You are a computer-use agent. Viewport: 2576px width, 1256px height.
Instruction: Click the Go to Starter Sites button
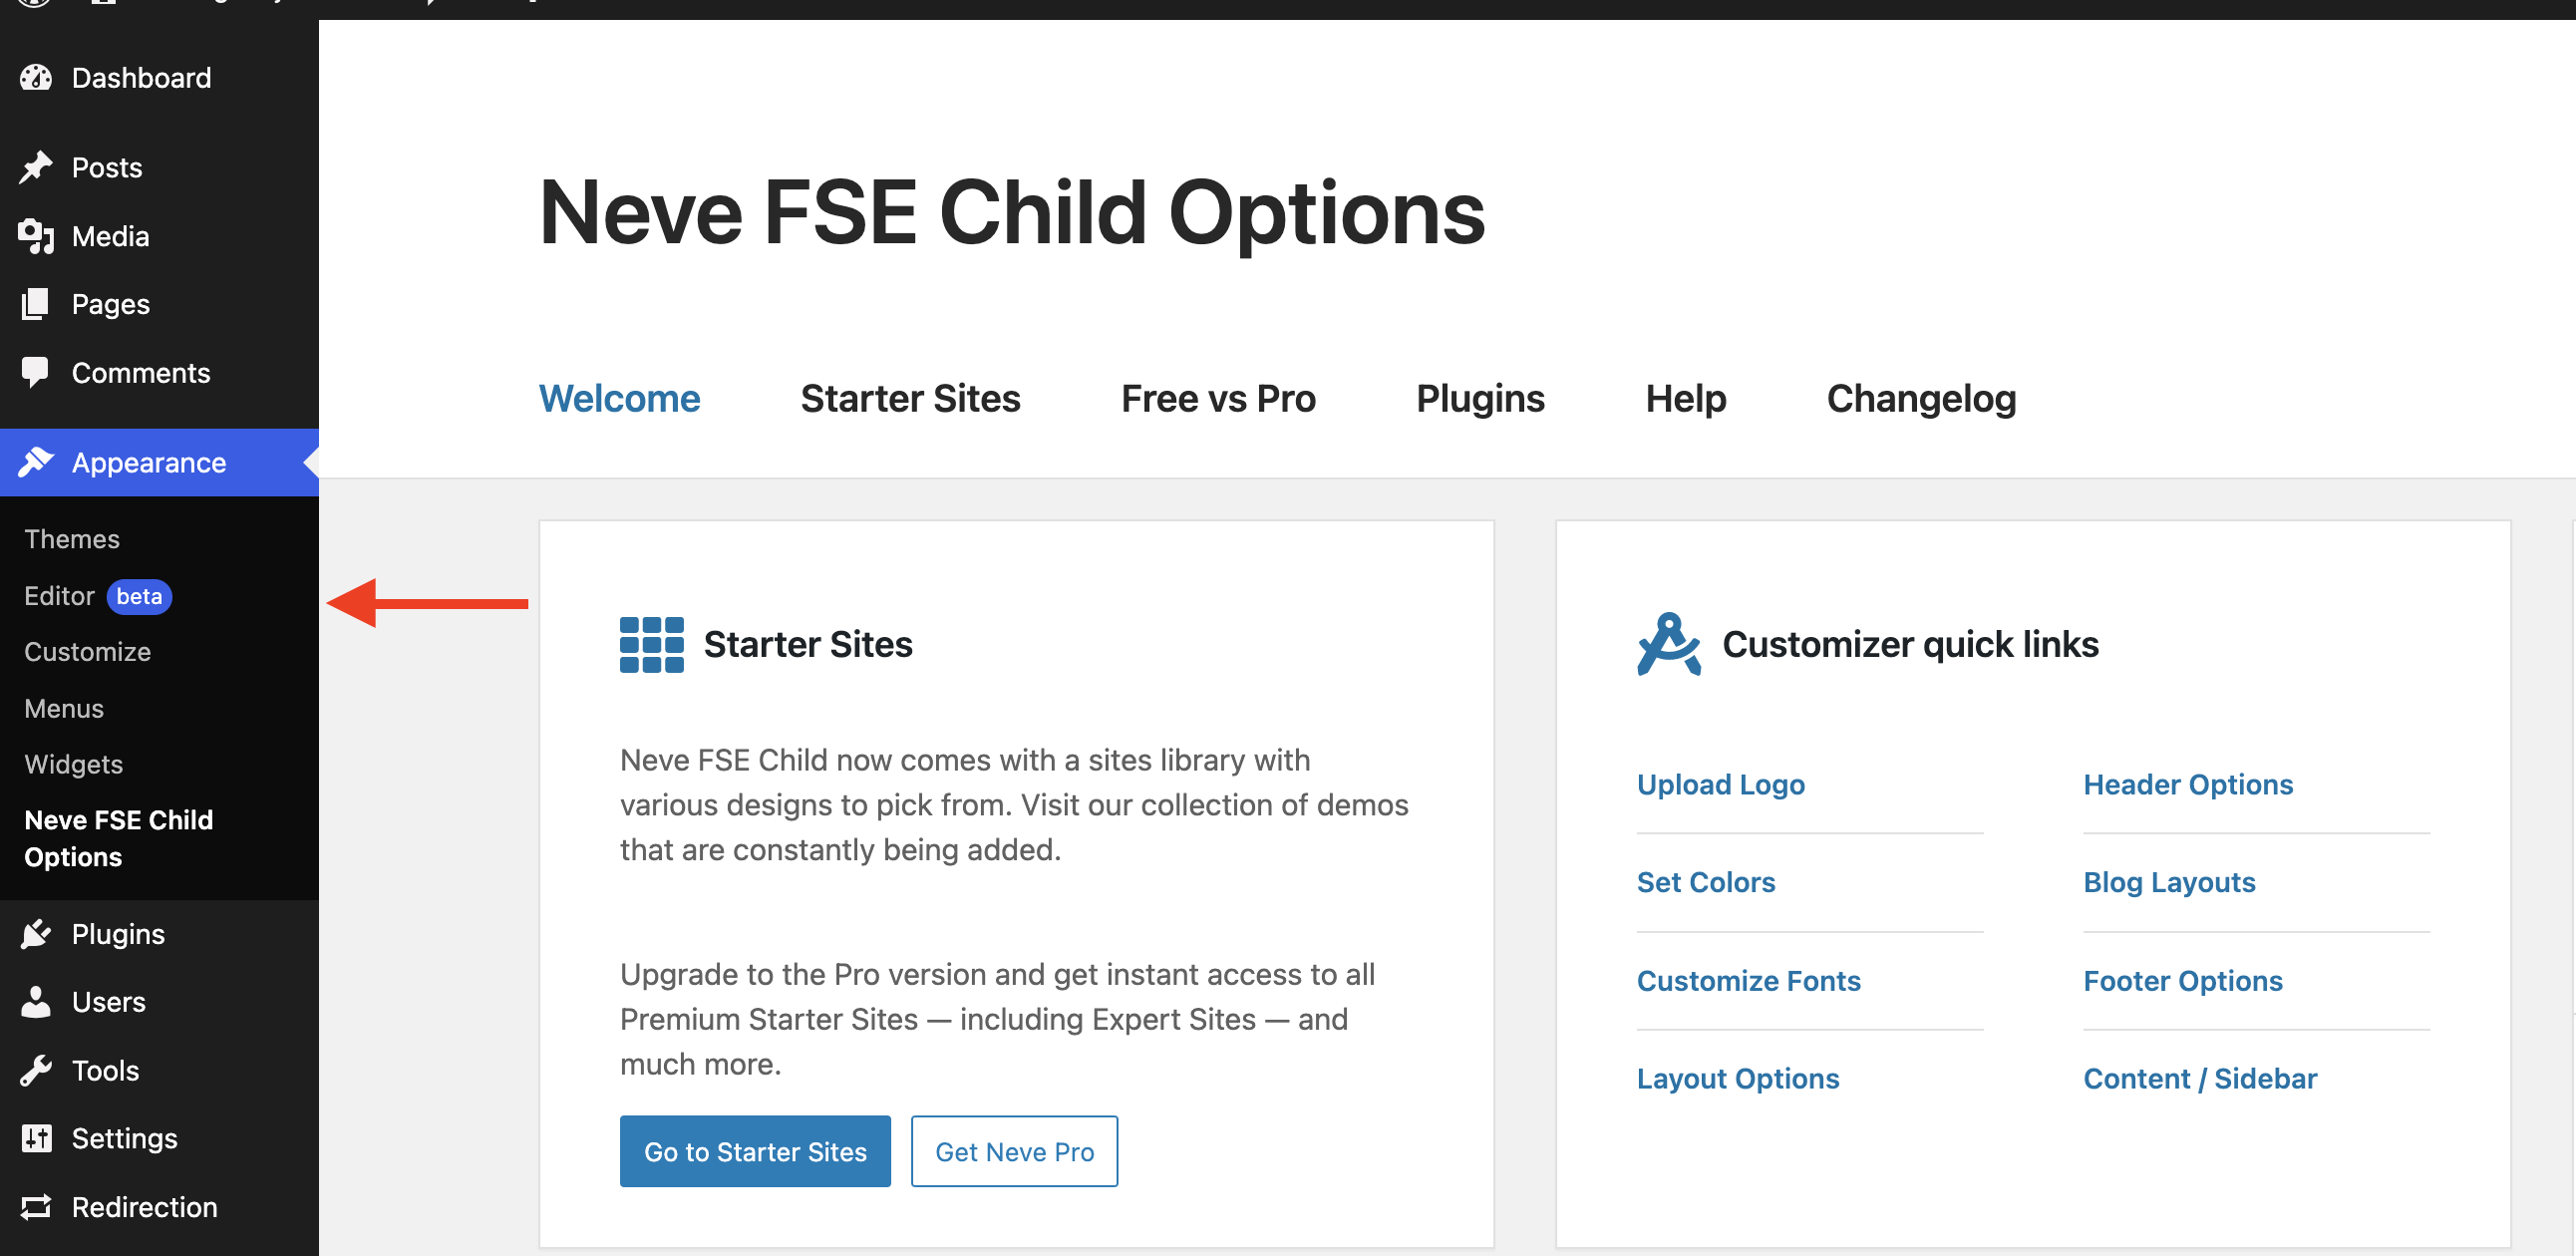(x=755, y=1151)
